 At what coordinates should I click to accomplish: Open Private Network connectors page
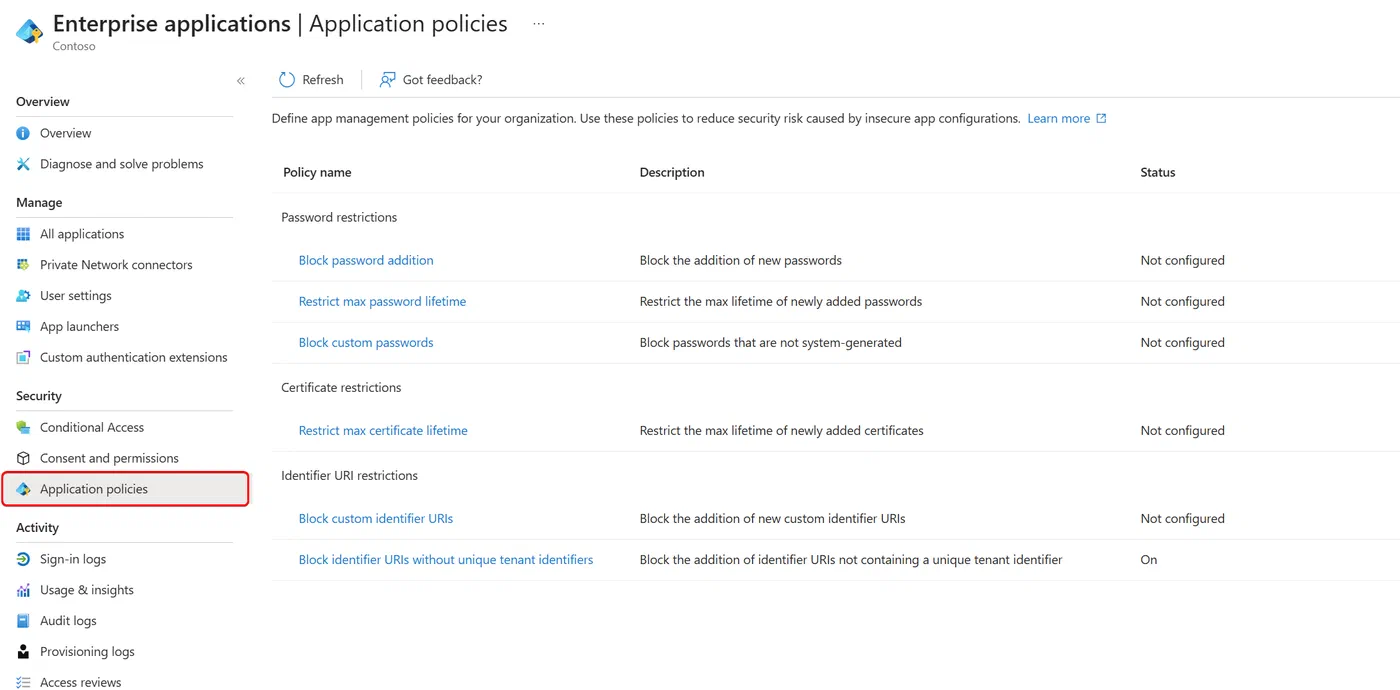coord(116,265)
